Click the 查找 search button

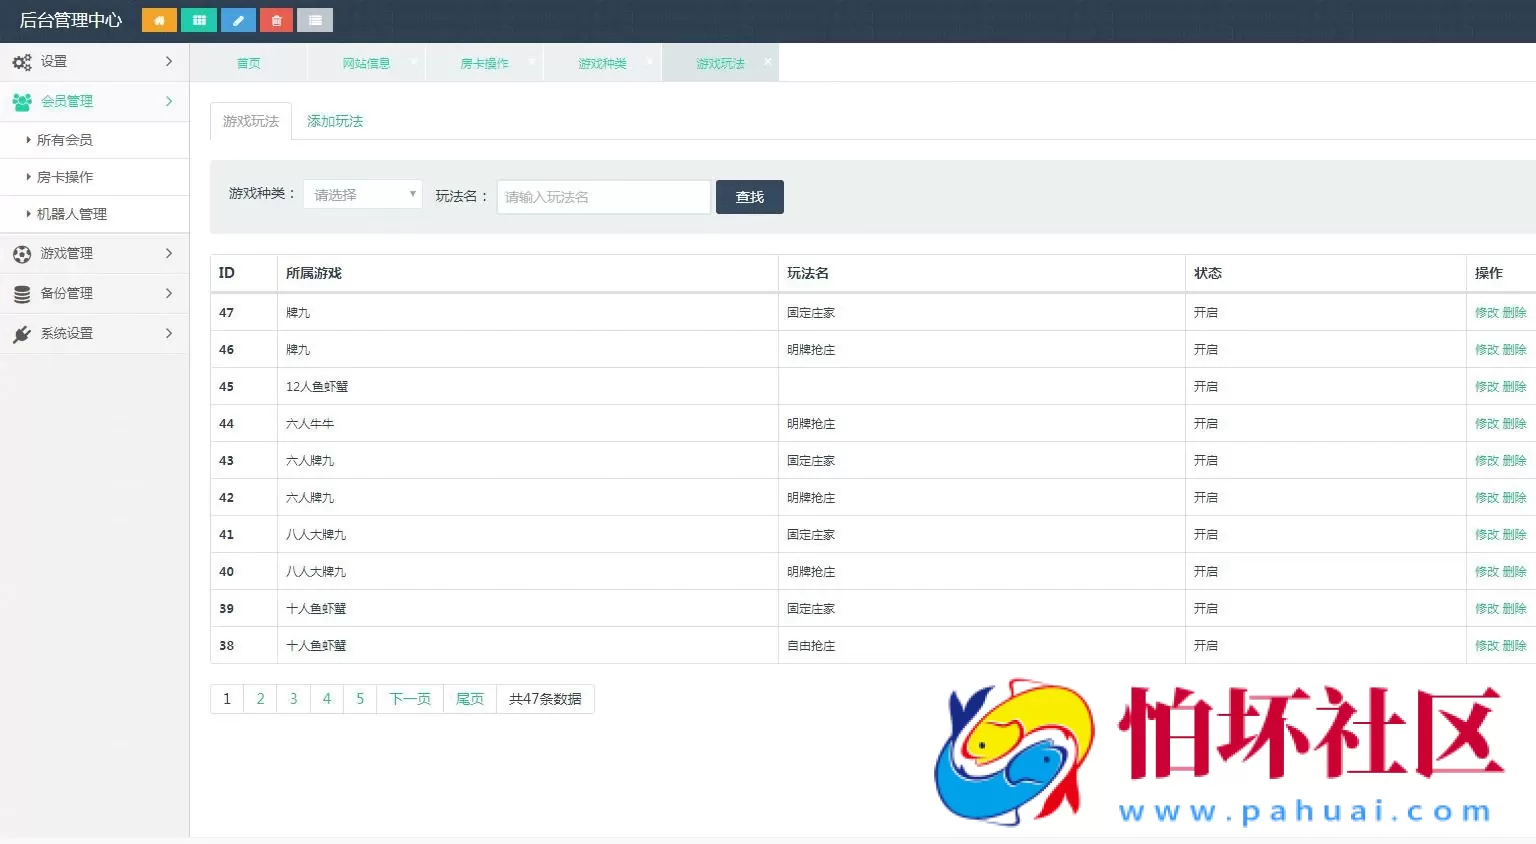(749, 197)
